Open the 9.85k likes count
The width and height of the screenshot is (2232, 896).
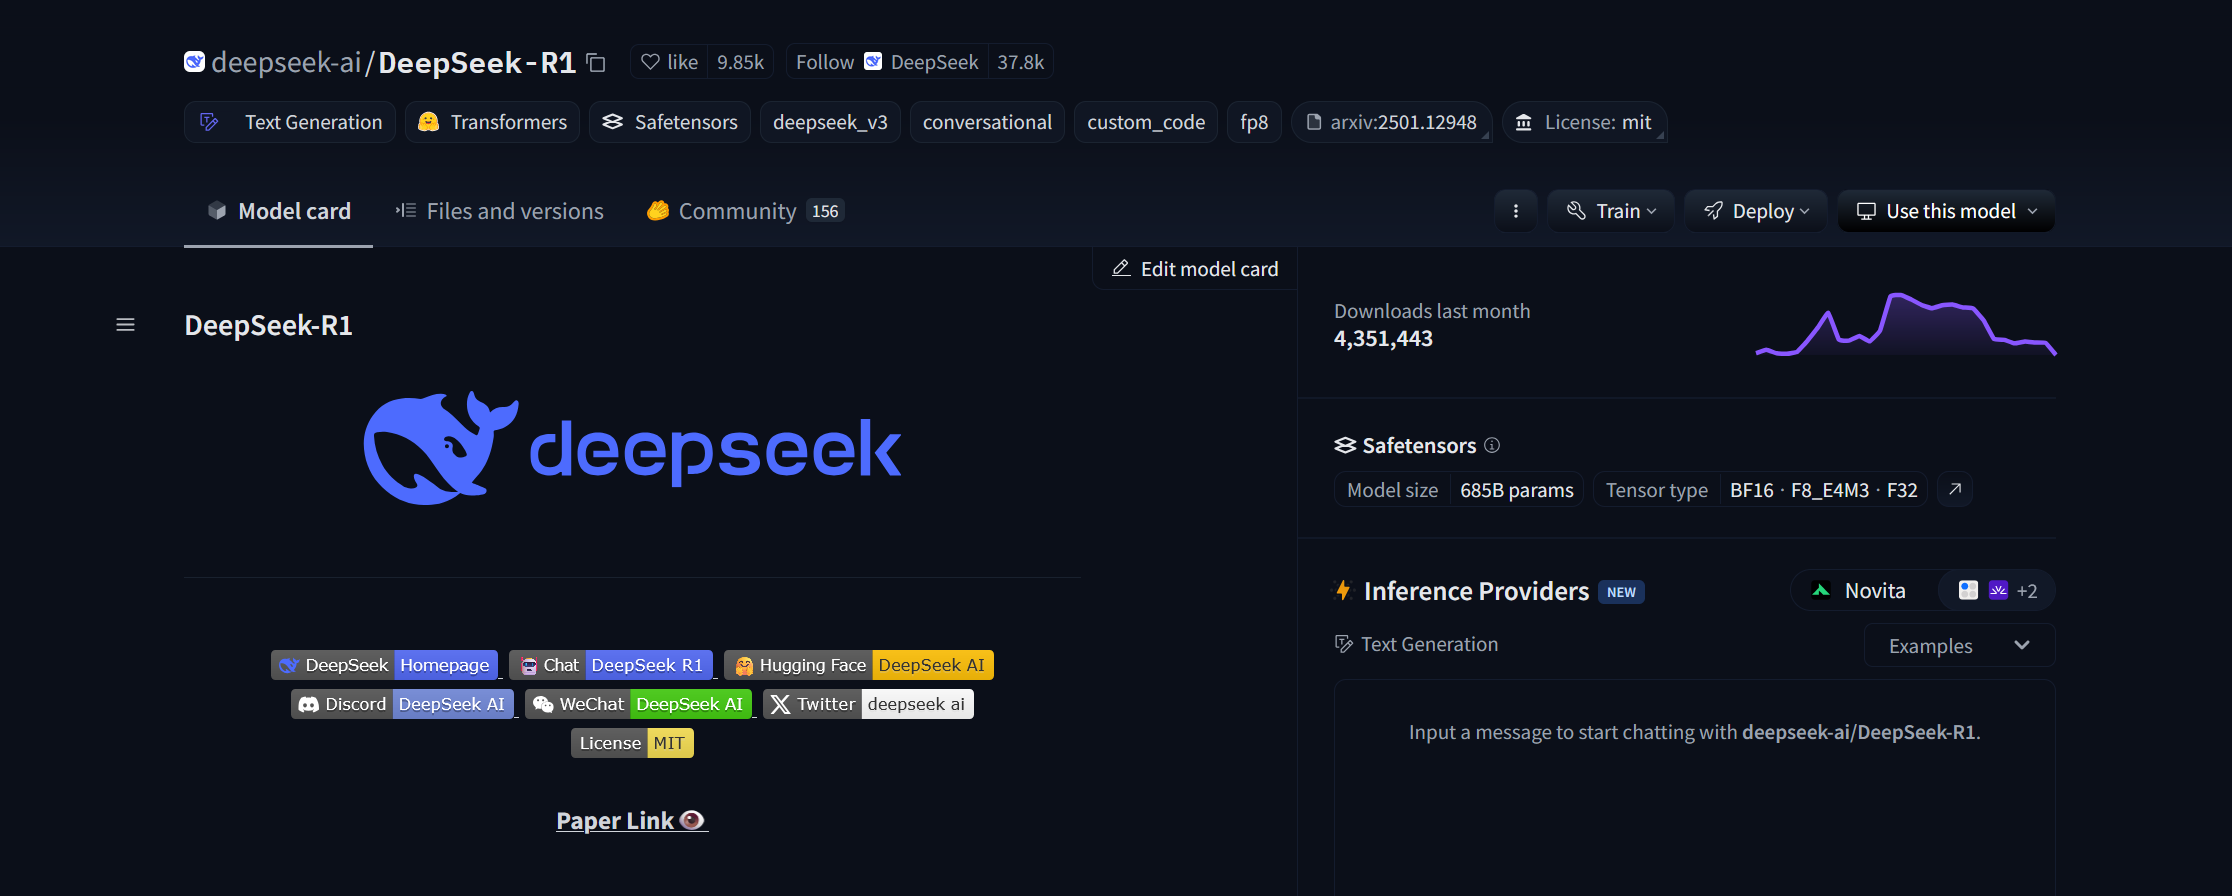(740, 62)
